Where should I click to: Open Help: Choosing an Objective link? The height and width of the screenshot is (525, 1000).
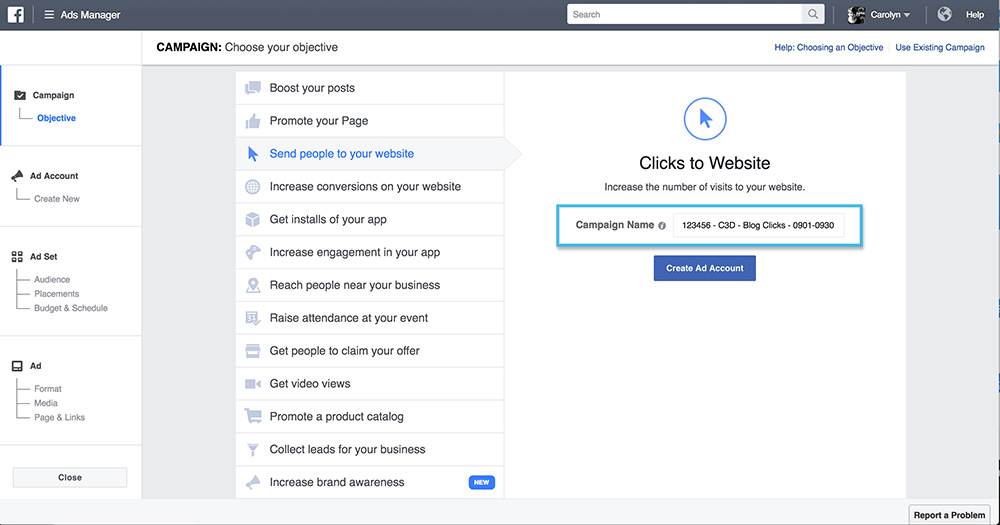[x=828, y=47]
